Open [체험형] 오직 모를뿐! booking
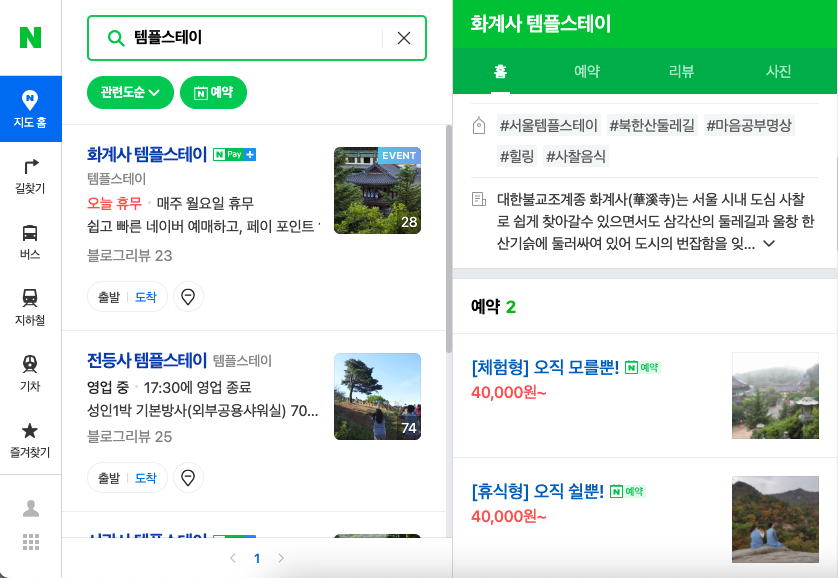Viewport: 838px width, 578px height. pos(545,368)
